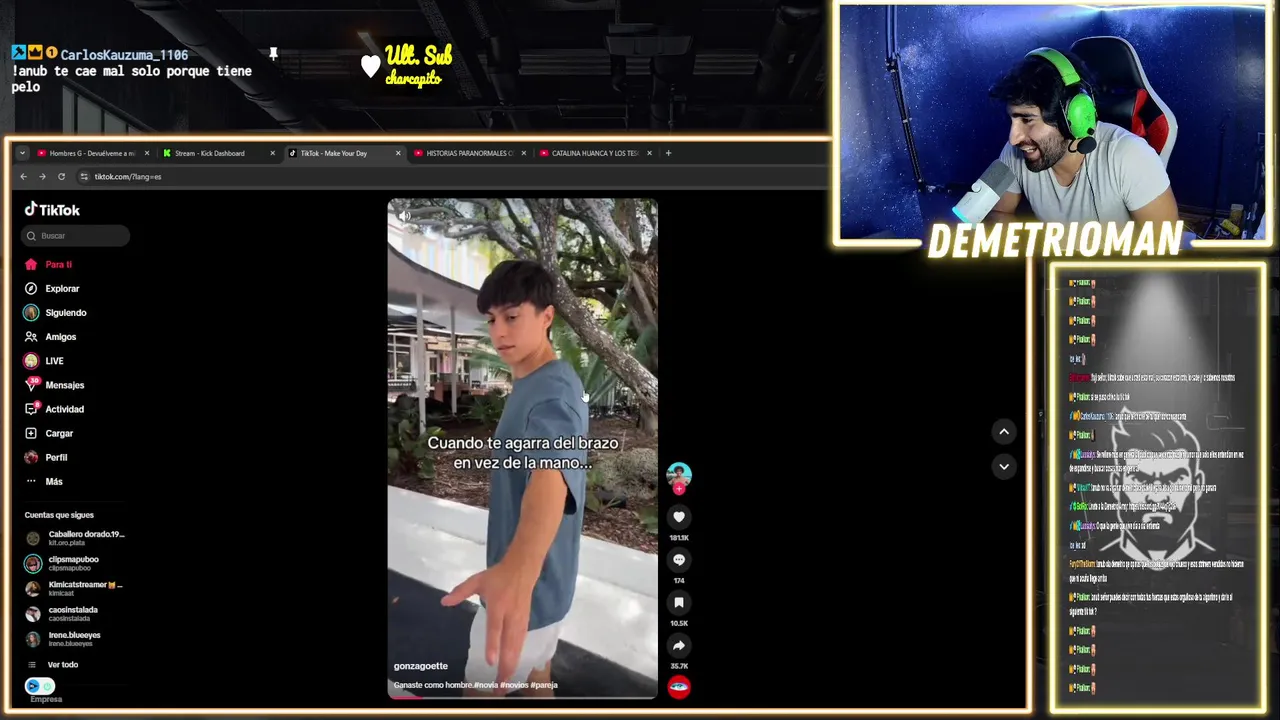Screen dimensions: 1280x720
Task: Open Actividad notifications
Action: point(55,409)
